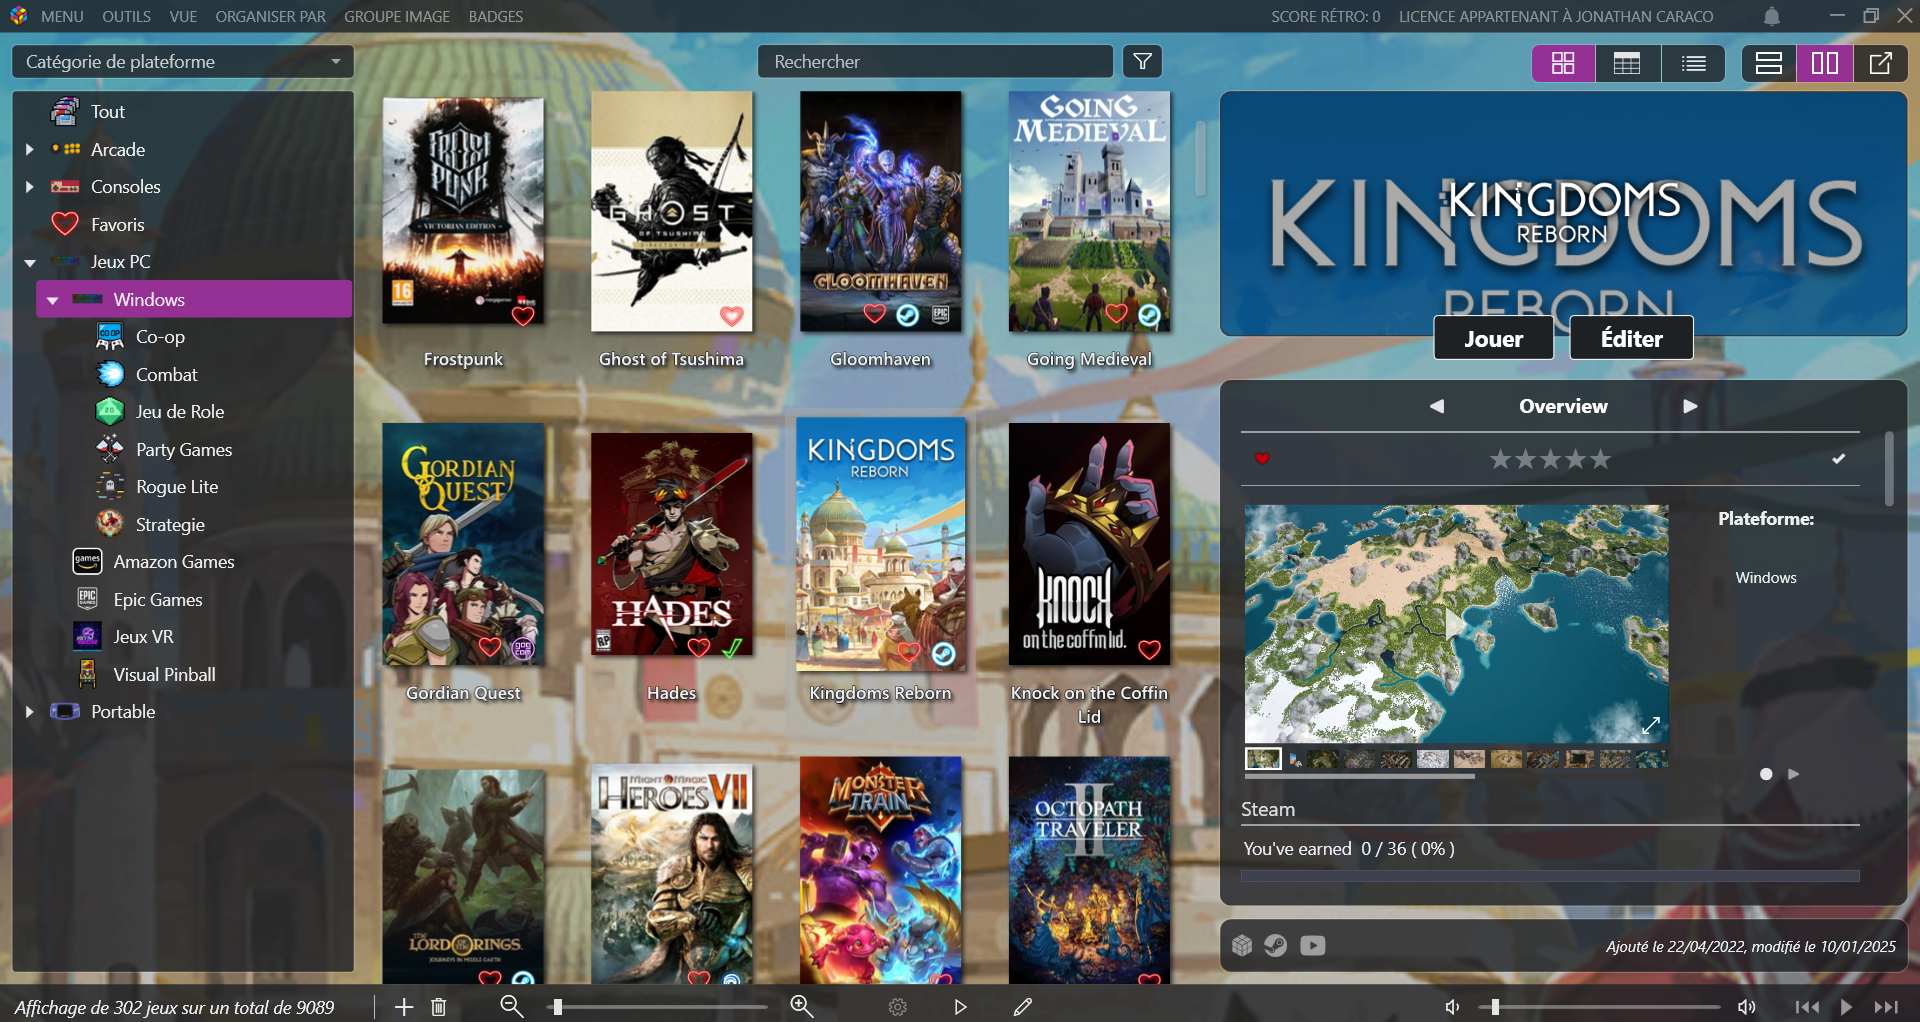Click the trash delete icon in bottom bar
This screenshot has height=1022, width=1920.
click(x=438, y=1007)
